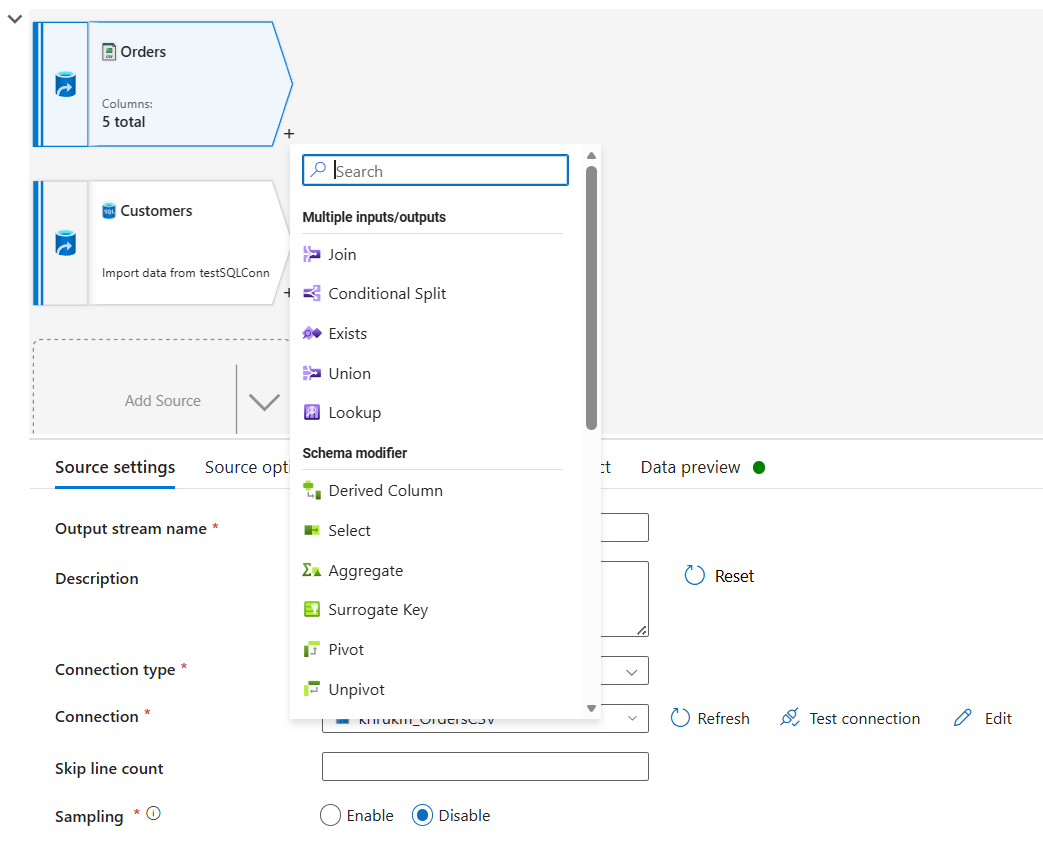The image size is (1043, 860).
Task: Click the Reset circular arrow icon
Action: (x=694, y=575)
